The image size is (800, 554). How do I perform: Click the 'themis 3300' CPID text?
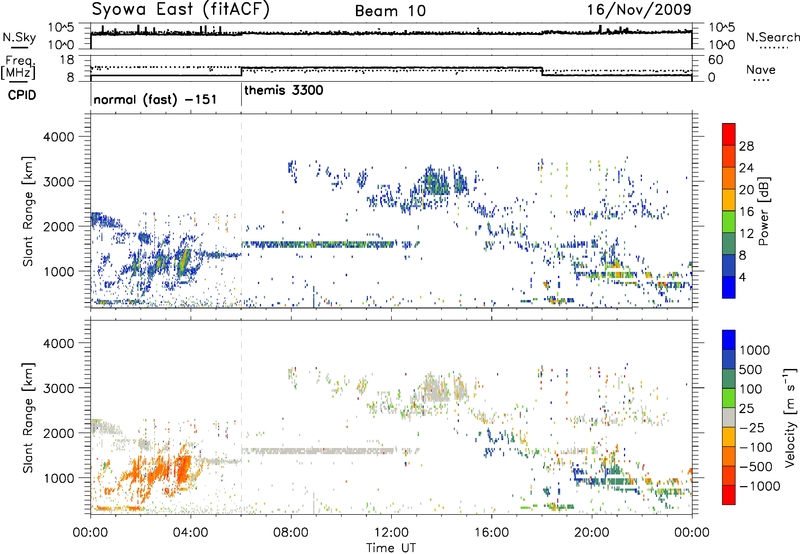[x=284, y=91]
